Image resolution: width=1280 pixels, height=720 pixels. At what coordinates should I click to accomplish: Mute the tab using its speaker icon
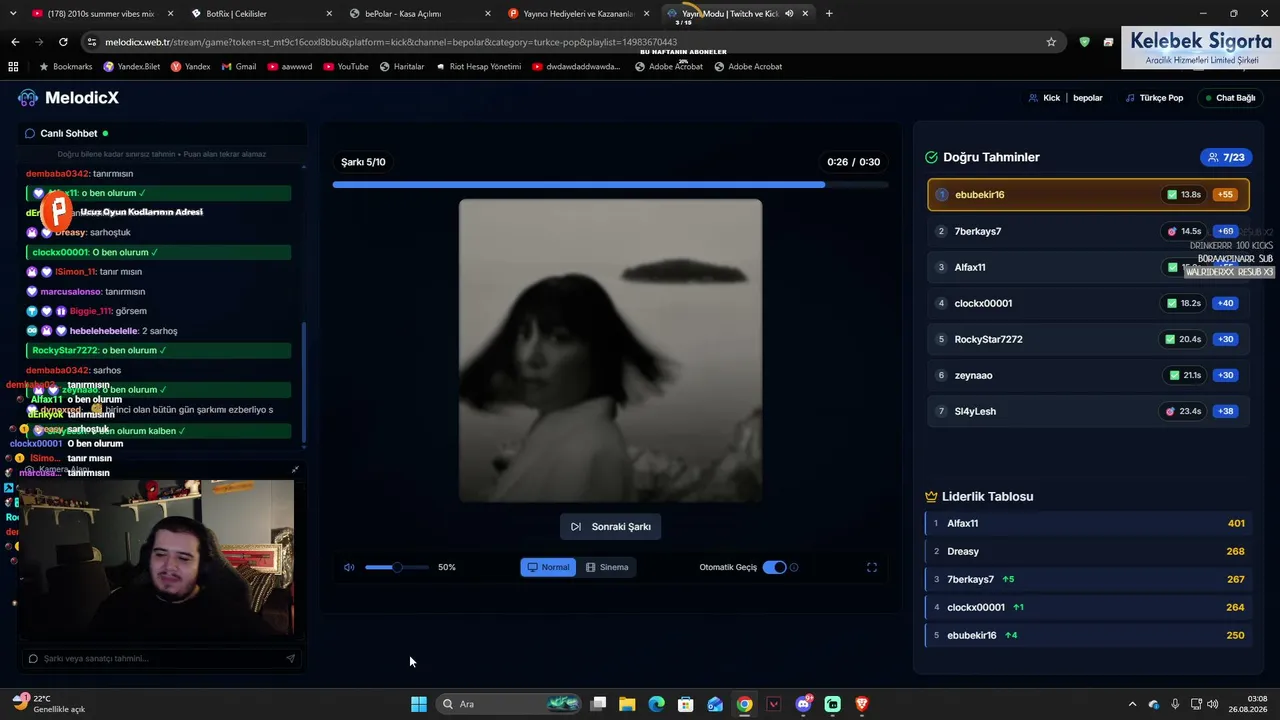click(789, 14)
